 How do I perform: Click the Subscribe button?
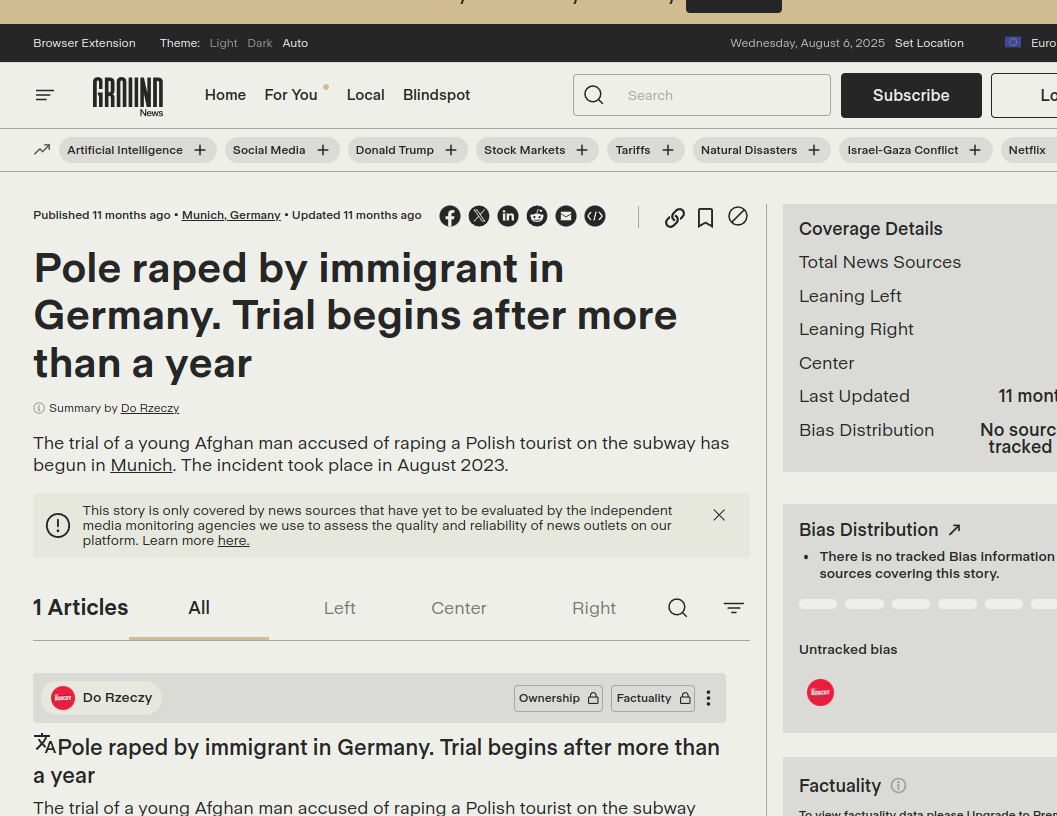(911, 96)
